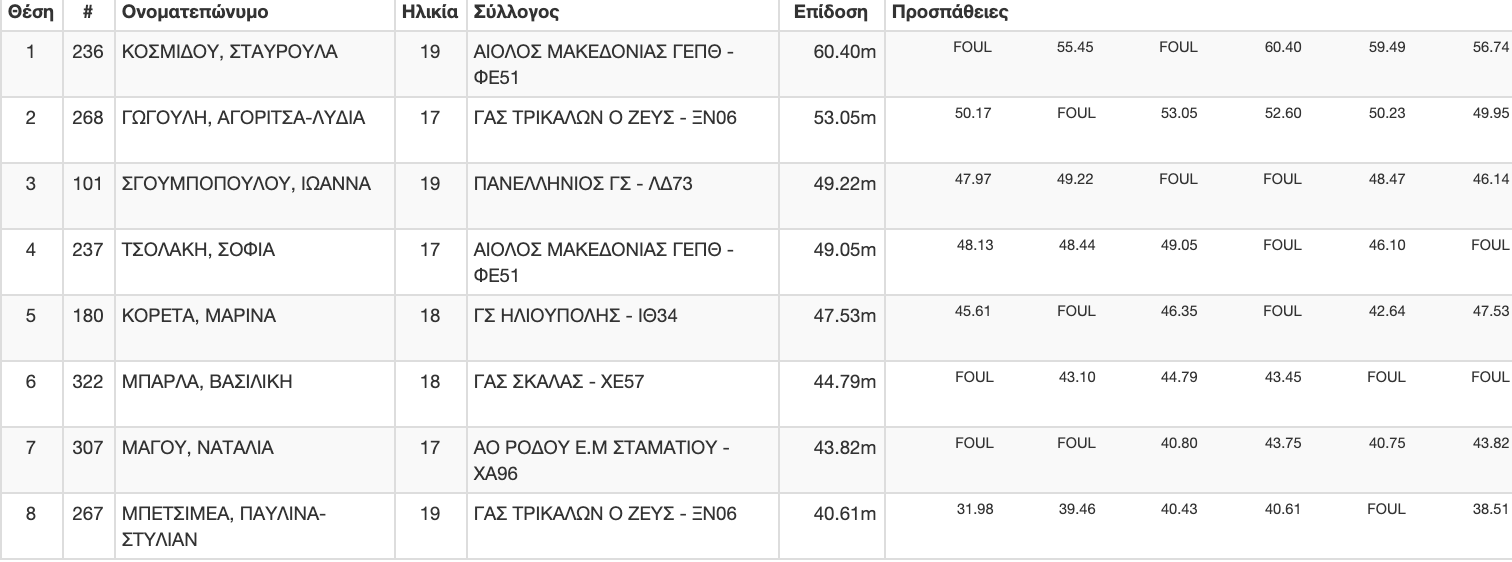Select athlete ΜΠΑΡΛΑ, ΒΑΣΙΛΙΚΗ
Image resolution: width=1512 pixels, height=562 pixels.
tap(206, 382)
